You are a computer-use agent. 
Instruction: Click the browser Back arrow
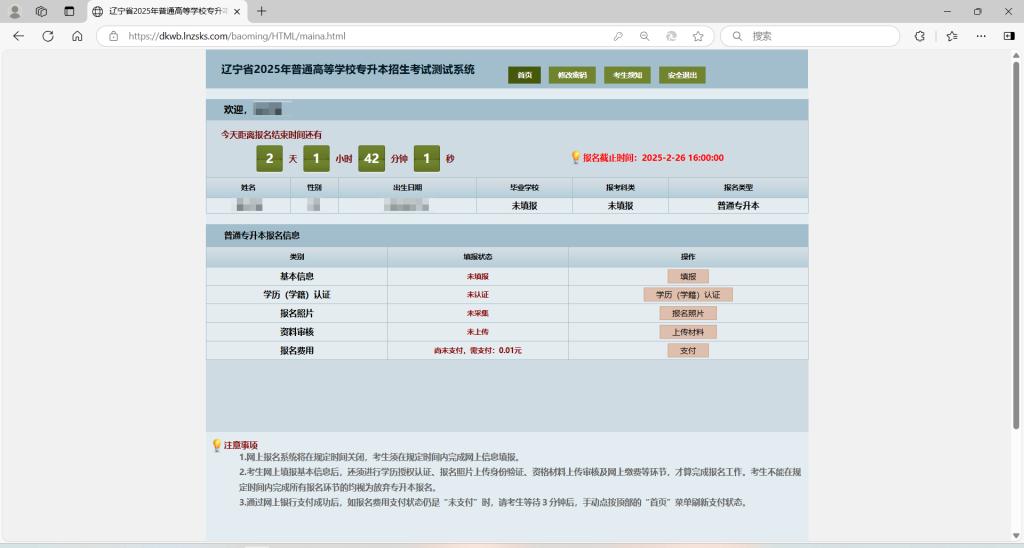pyautogui.click(x=18, y=36)
